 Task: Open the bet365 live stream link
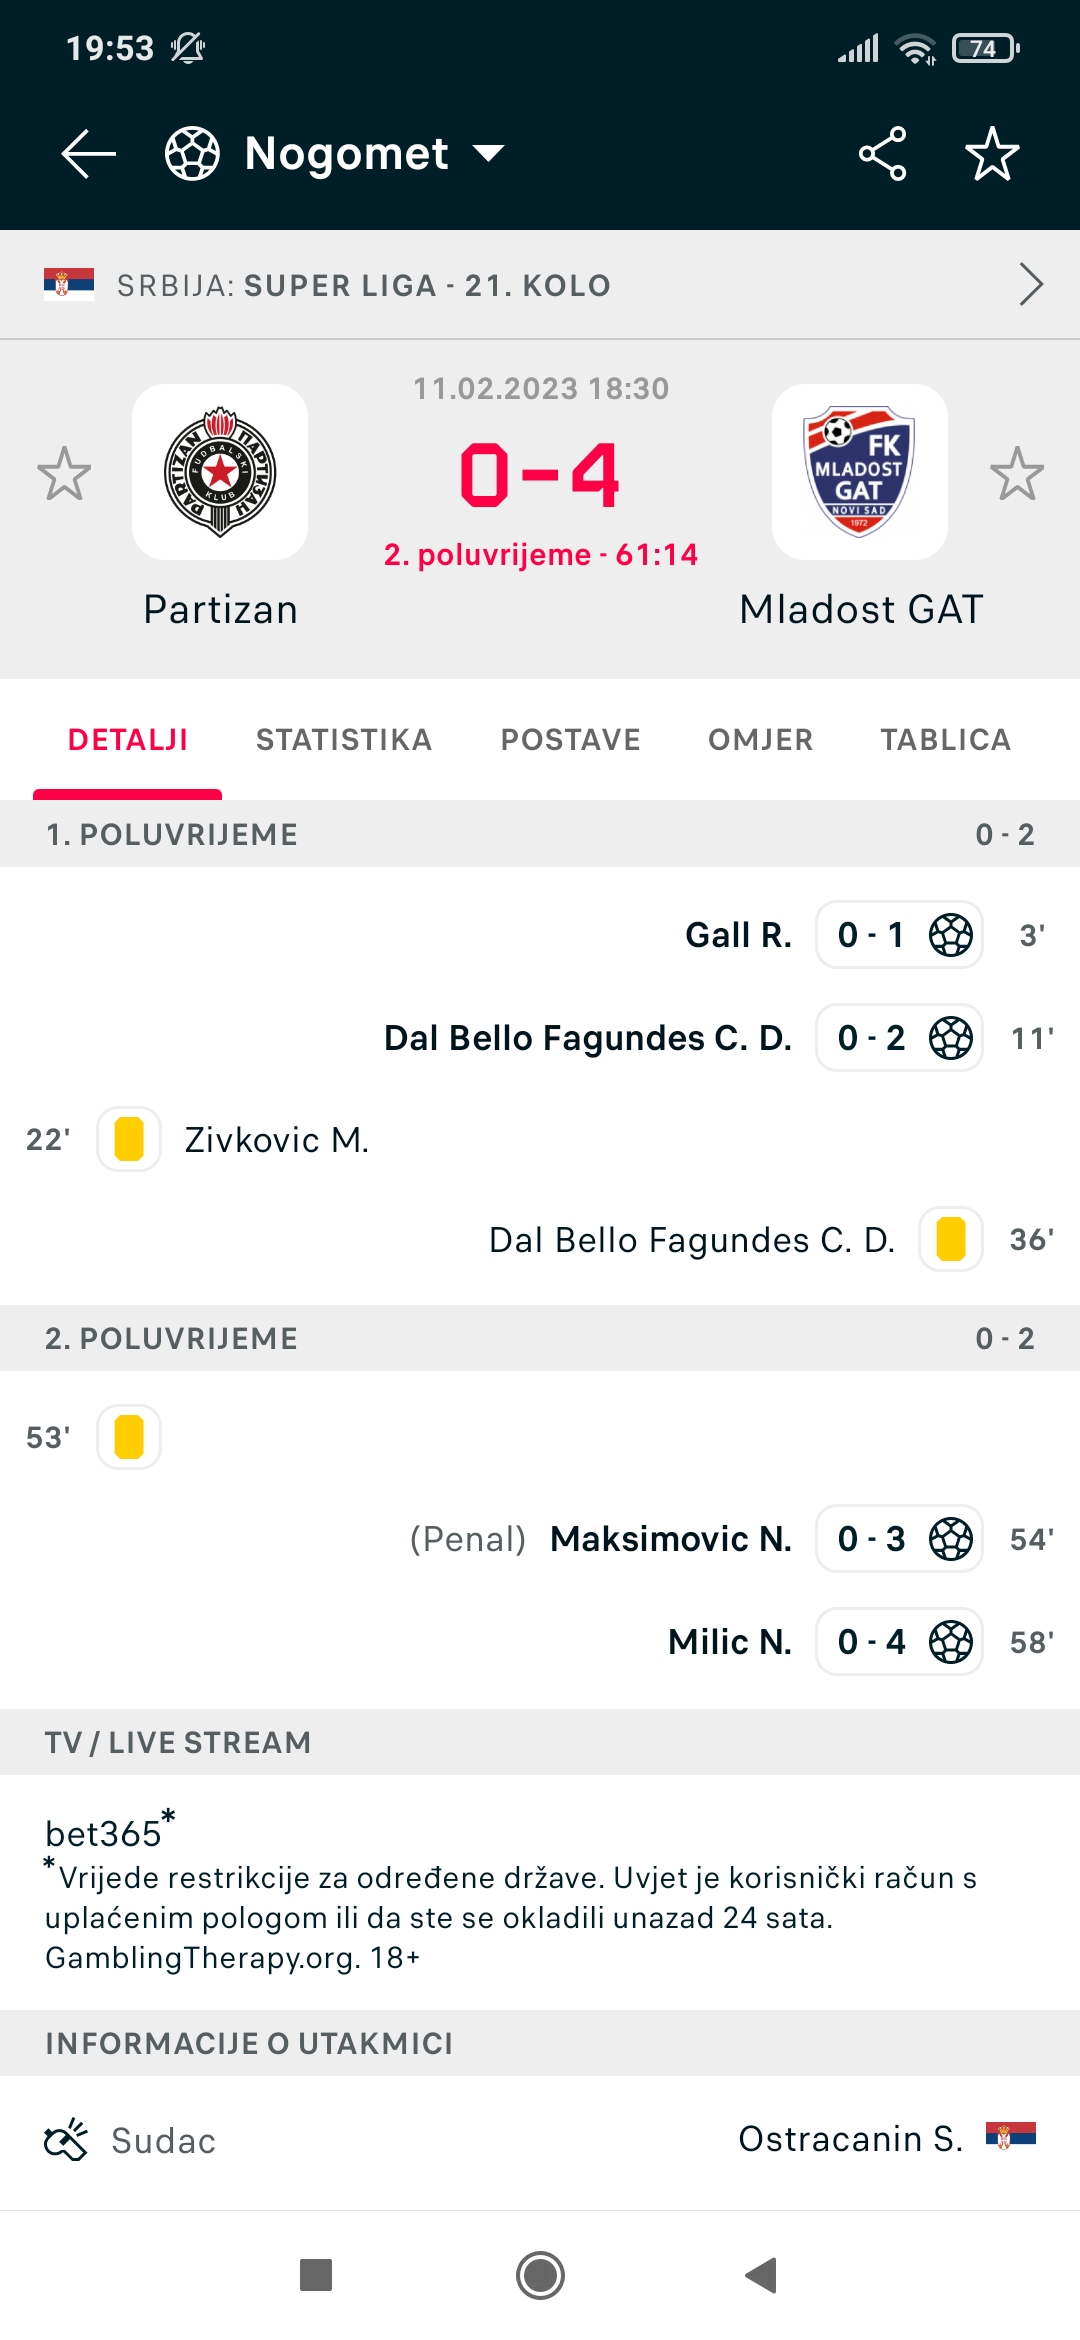(x=103, y=1834)
